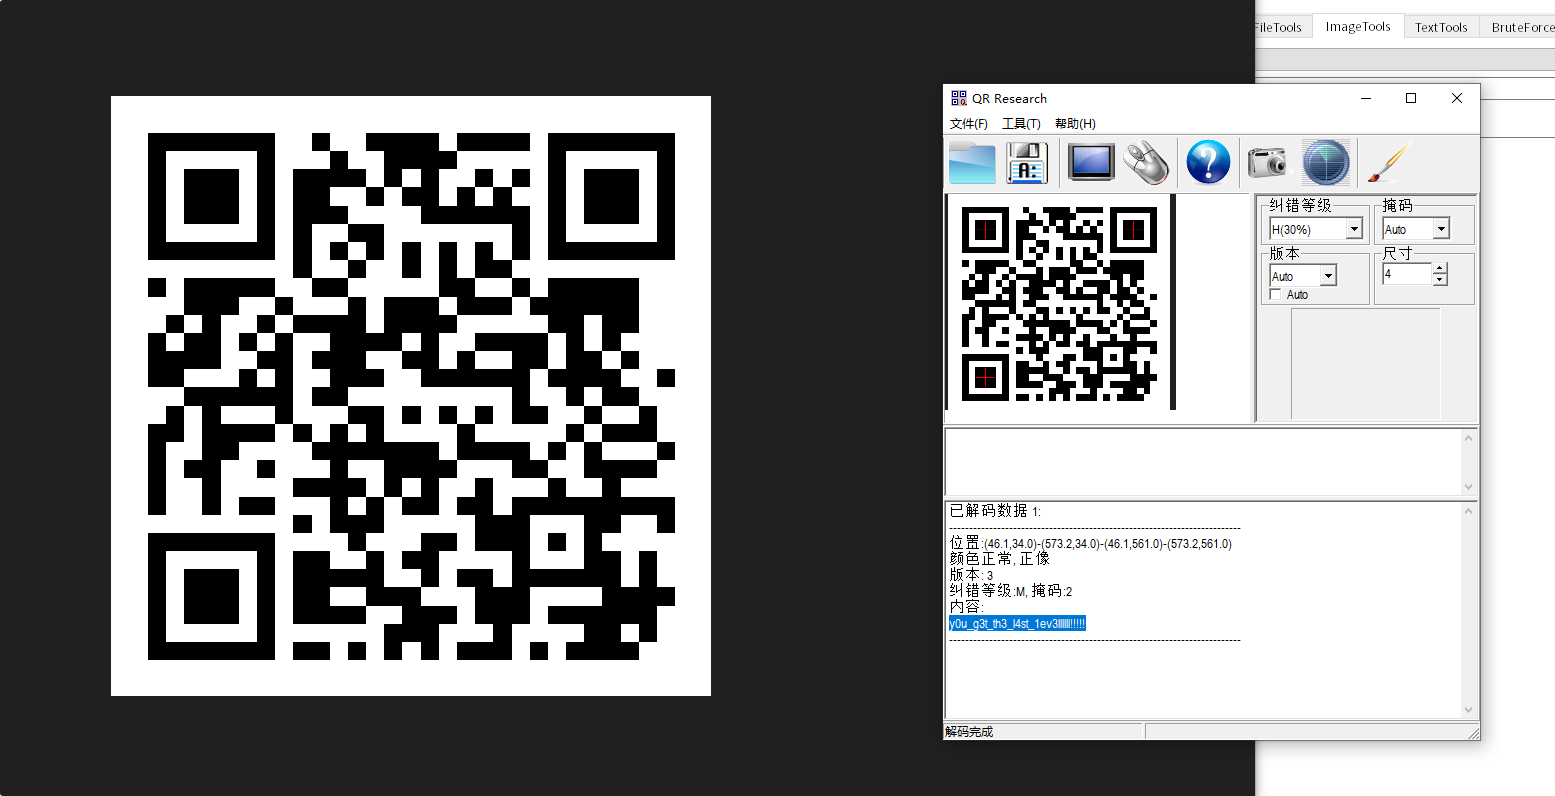Switch to the ImageTools tab
This screenshot has height=796, width=1555.
1358,27
